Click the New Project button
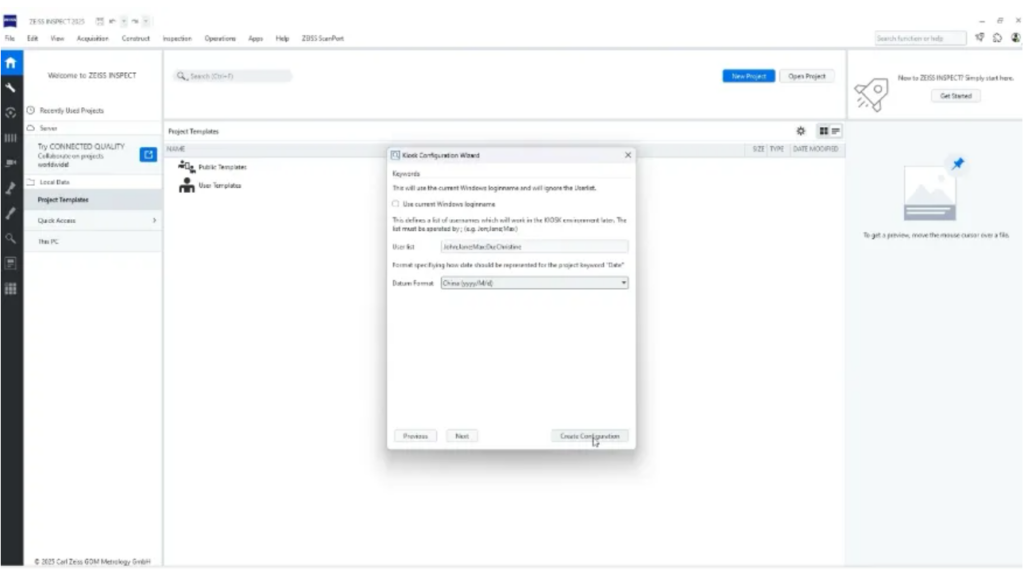This screenshot has height=570, width=1024. pos(748,76)
